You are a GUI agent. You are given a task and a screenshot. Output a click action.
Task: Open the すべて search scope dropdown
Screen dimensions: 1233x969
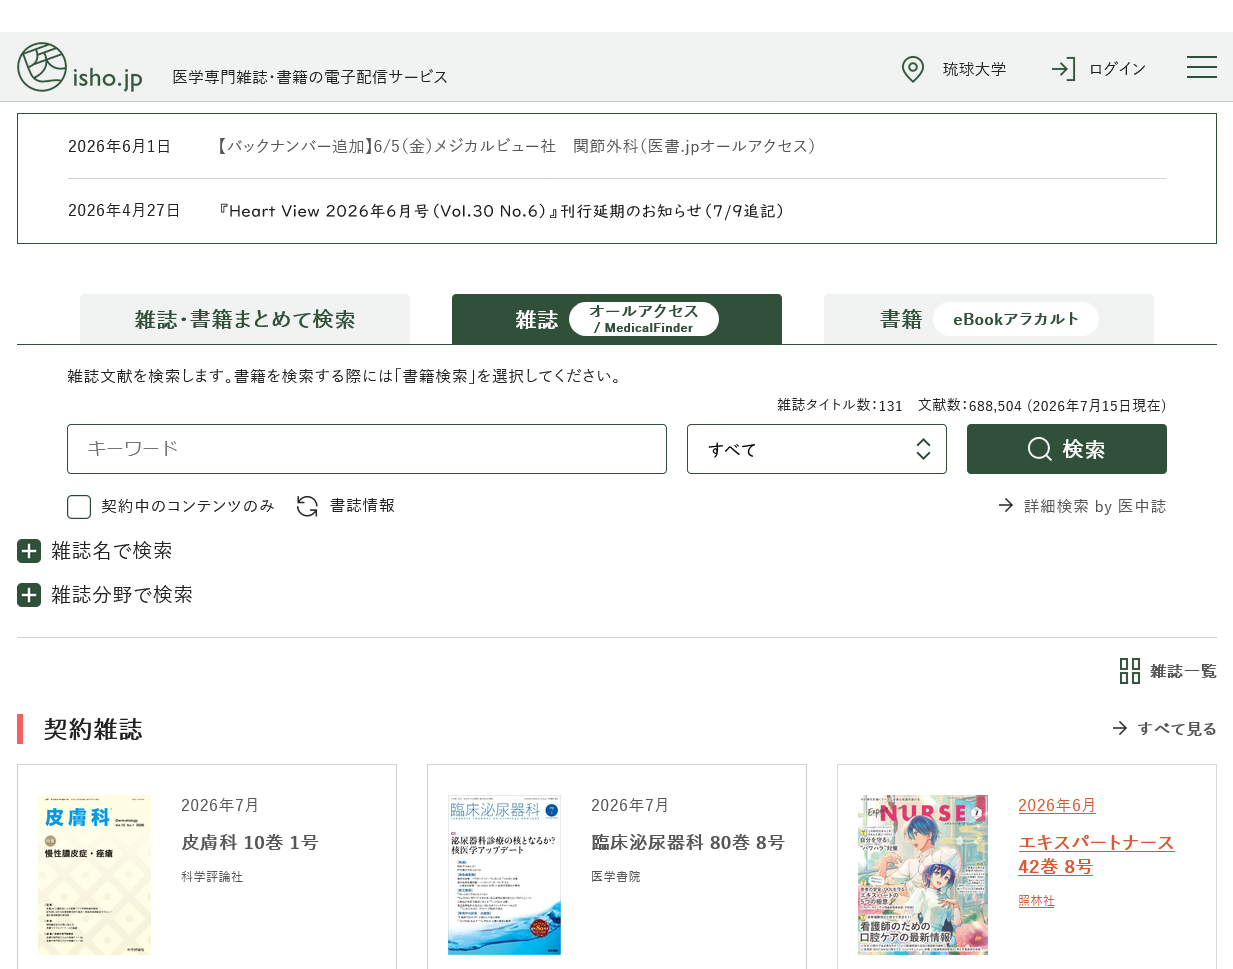tap(817, 449)
